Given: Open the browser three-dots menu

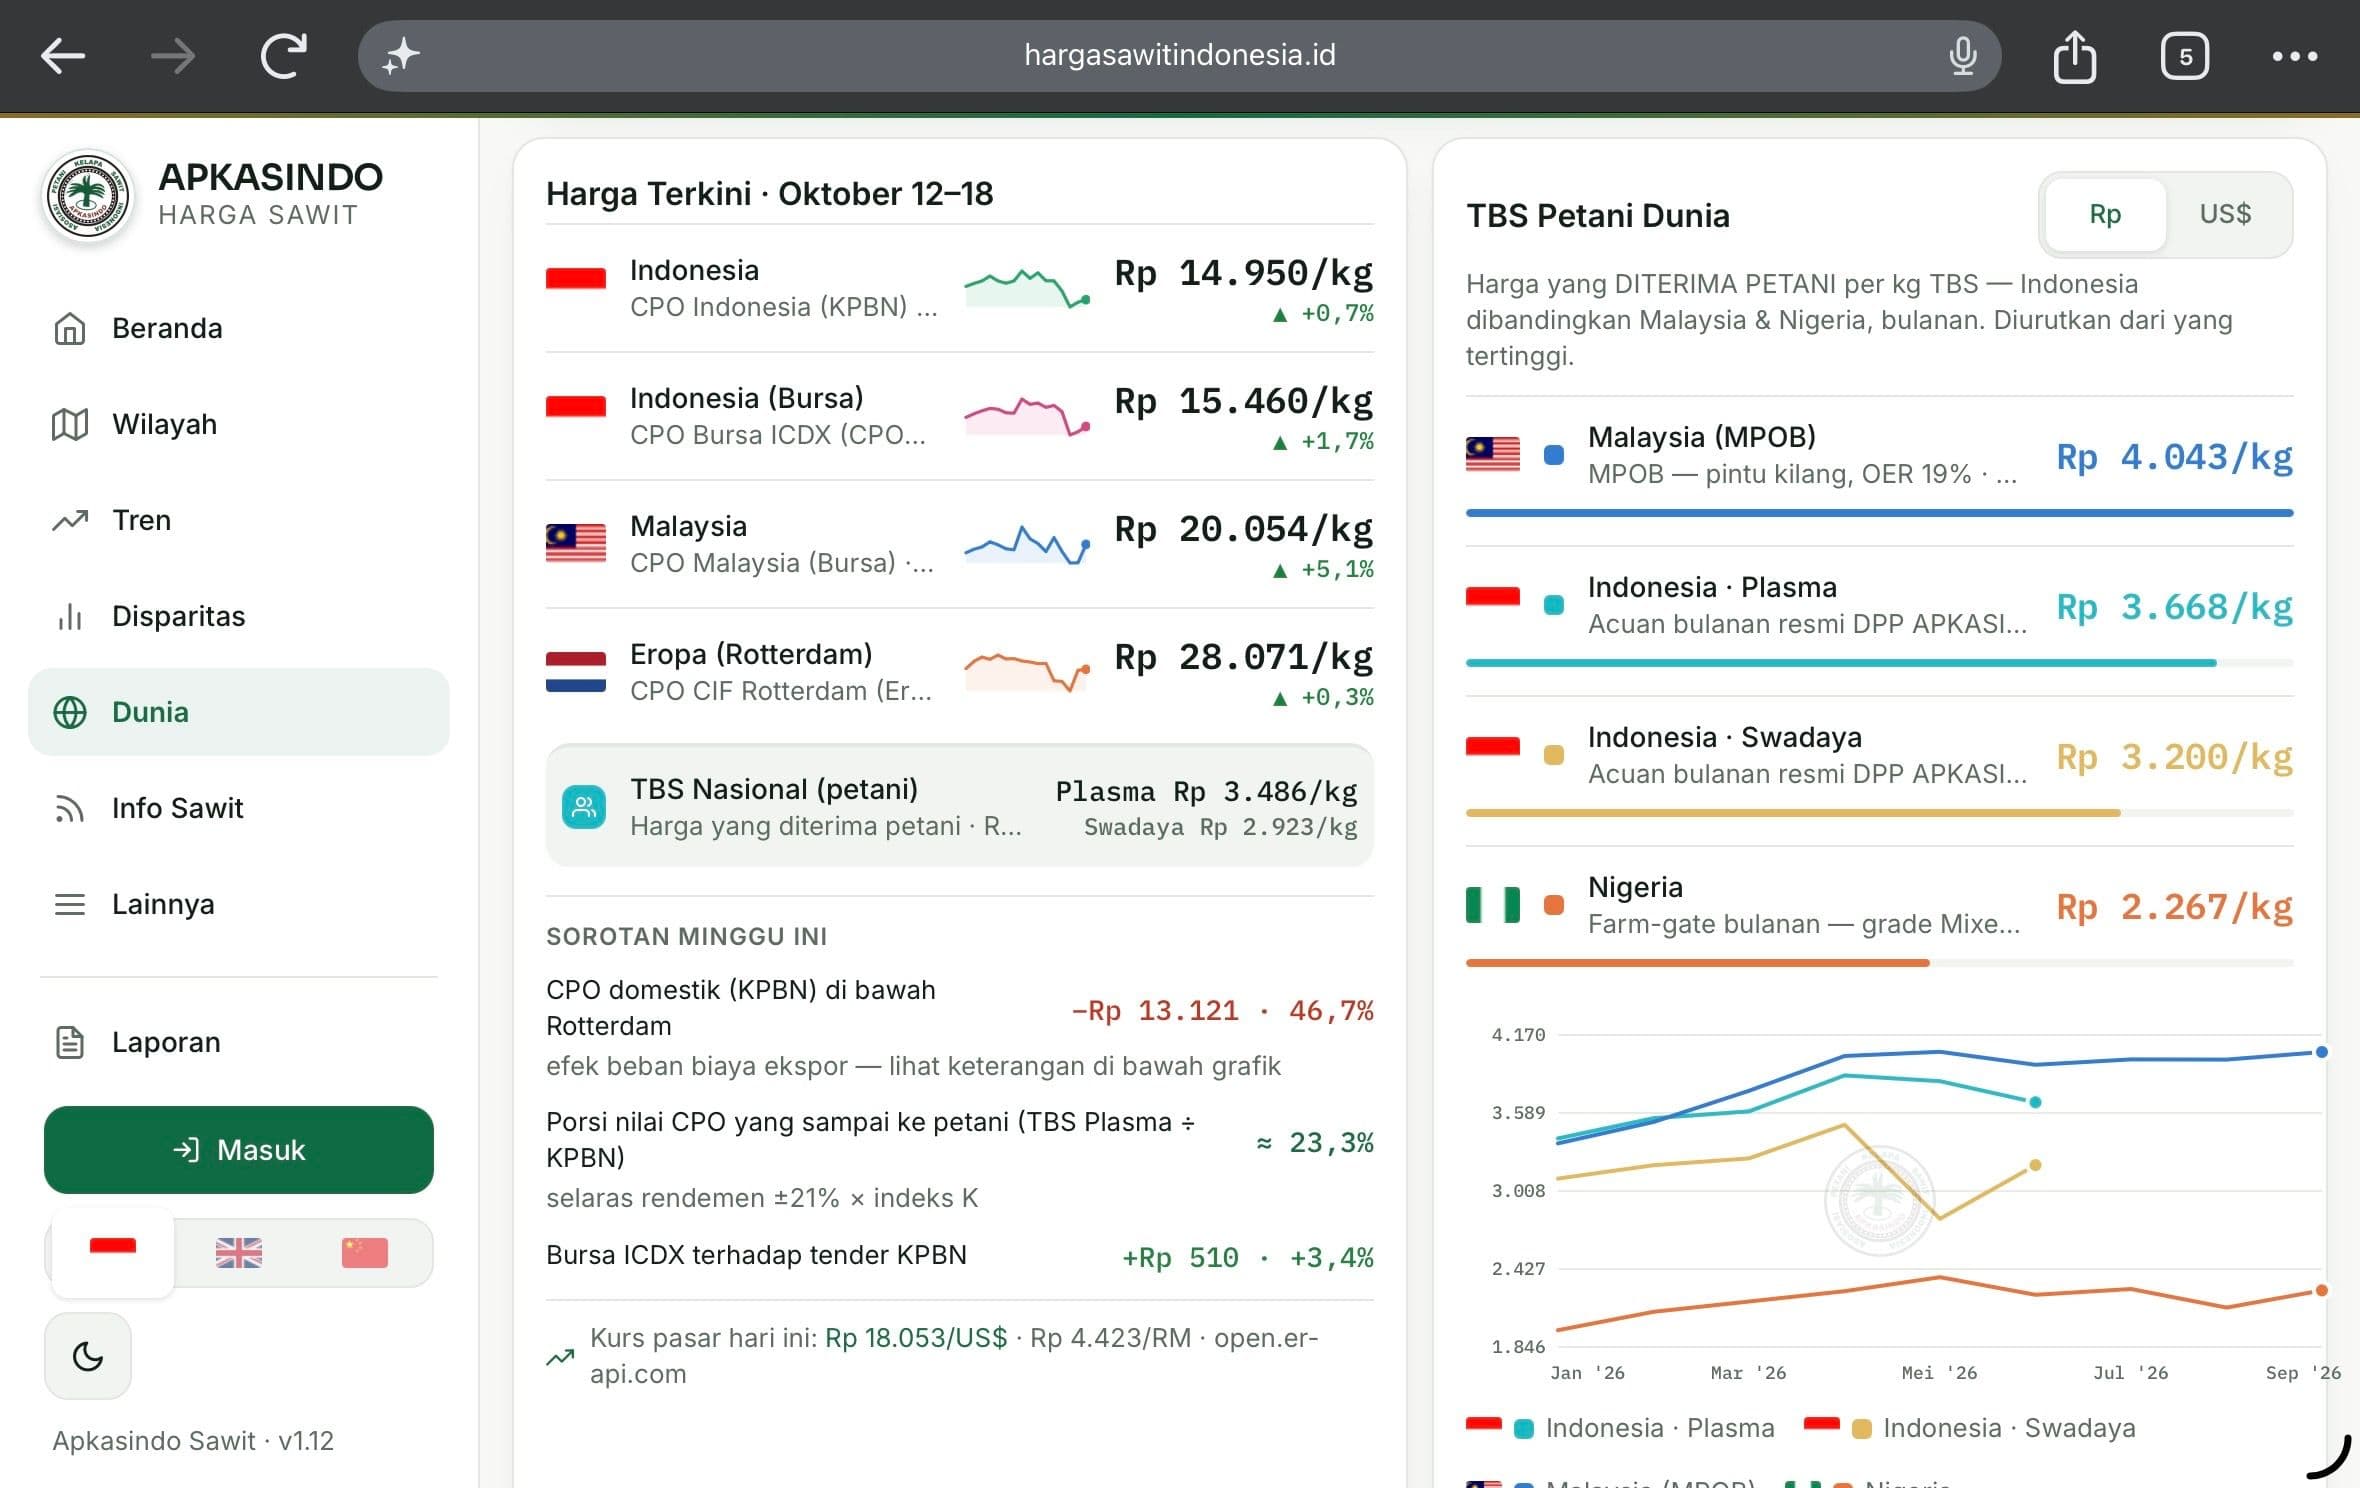Looking at the screenshot, I should (2294, 56).
